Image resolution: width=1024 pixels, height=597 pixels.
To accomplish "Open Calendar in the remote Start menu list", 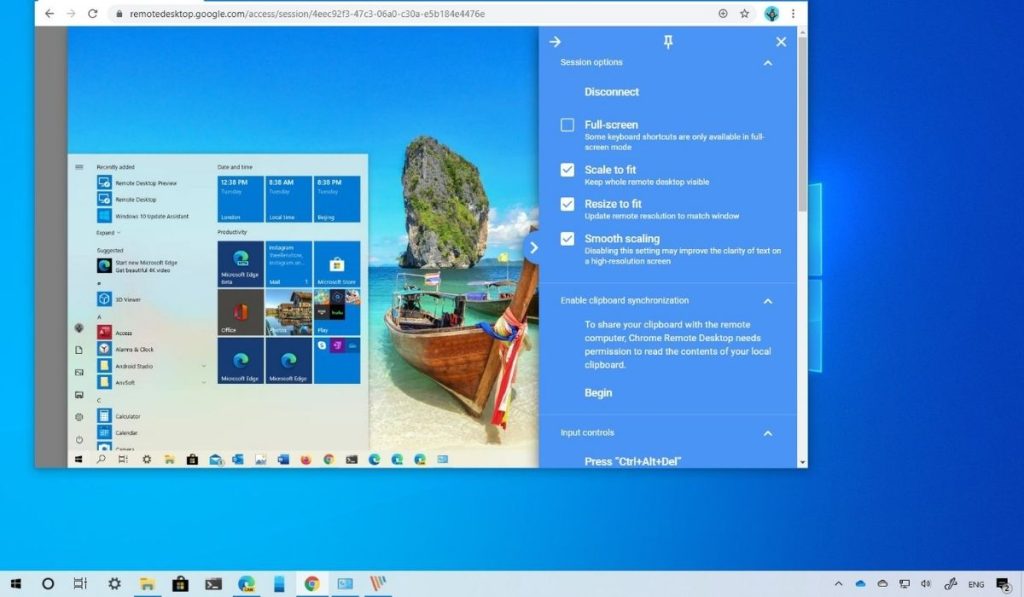I will coord(118,432).
